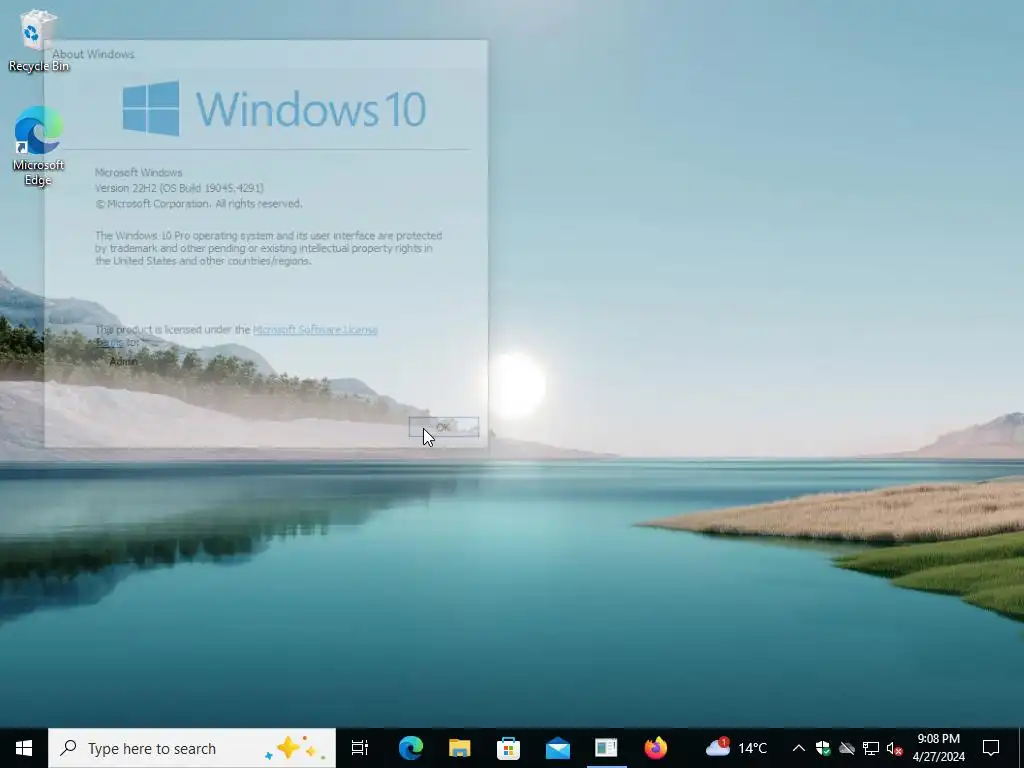
Task: Open File Explorer from the taskbar
Action: (x=460, y=748)
